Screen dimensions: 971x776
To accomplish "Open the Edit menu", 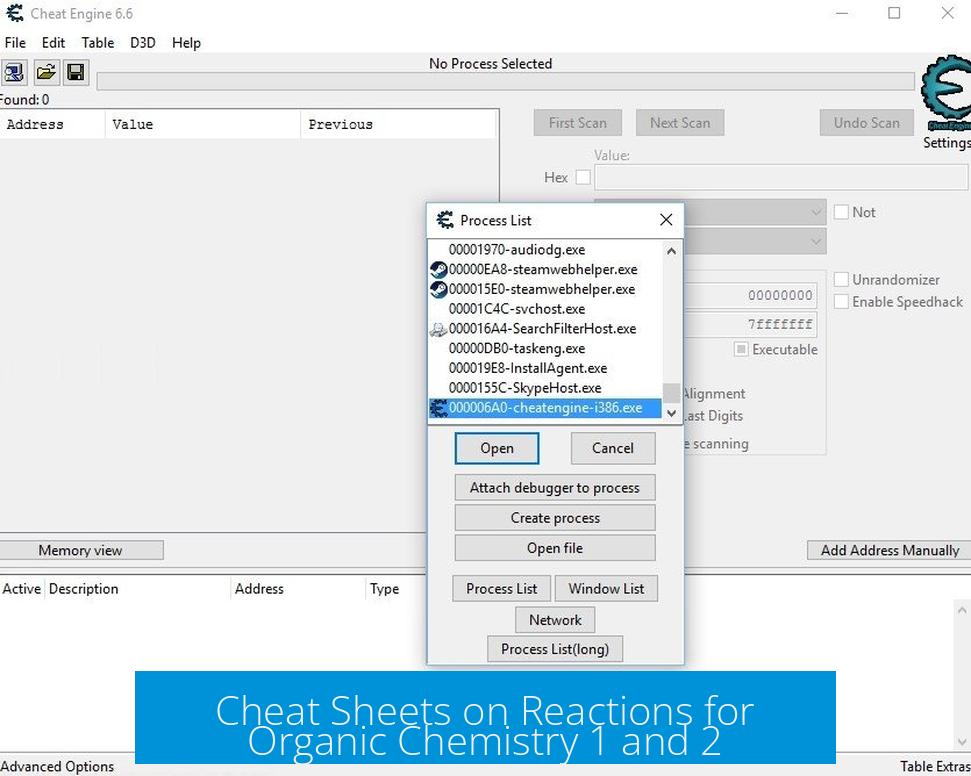I will click(53, 43).
